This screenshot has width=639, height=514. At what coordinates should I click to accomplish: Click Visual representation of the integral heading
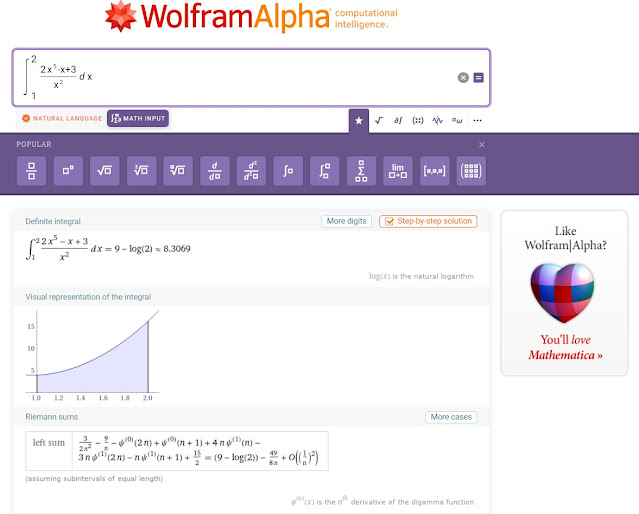tap(88, 297)
